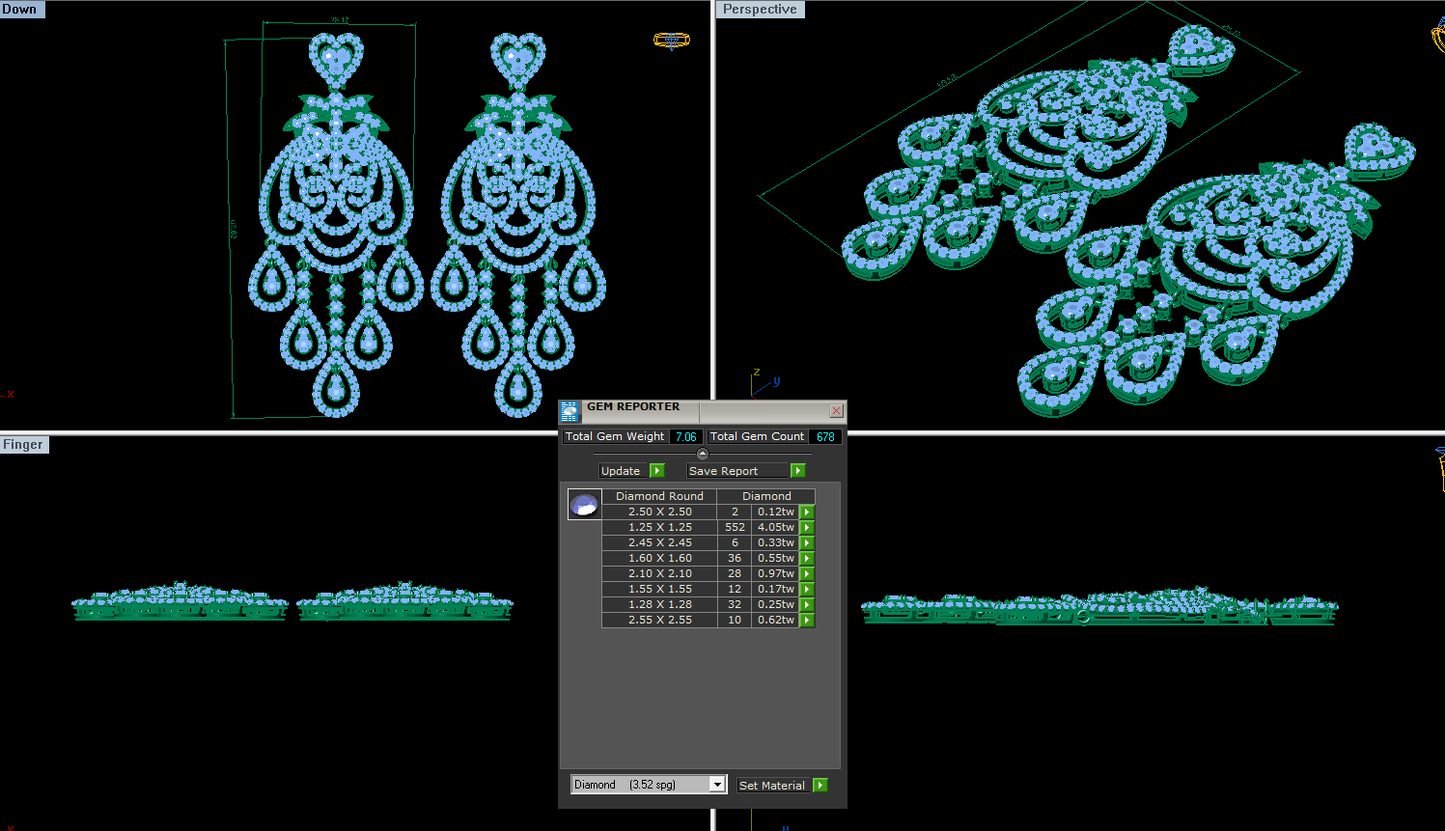Click the Gem Reporter title text

pyautogui.click(x=633, y=407)
